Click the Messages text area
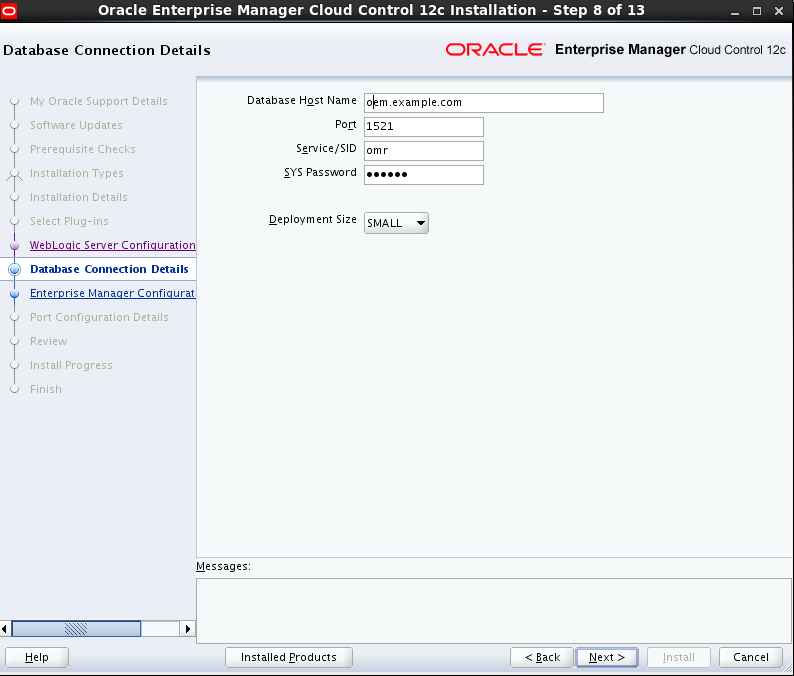Viewport: 794px width, 676px height. (494, 611)
